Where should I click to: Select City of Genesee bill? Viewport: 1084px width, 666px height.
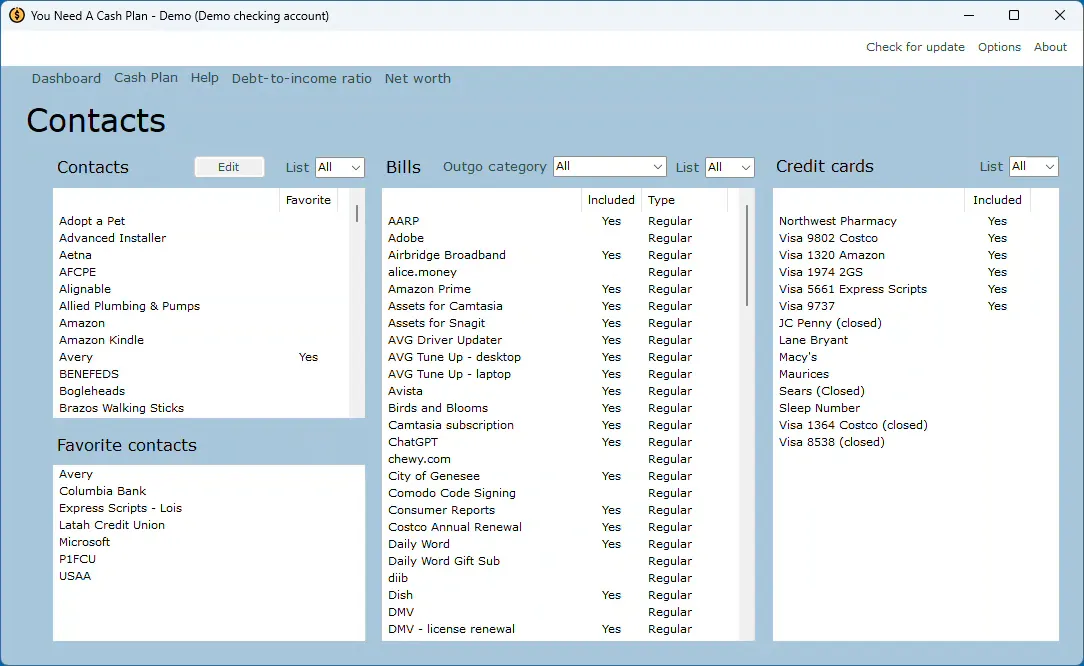click(x=433, y=476)
